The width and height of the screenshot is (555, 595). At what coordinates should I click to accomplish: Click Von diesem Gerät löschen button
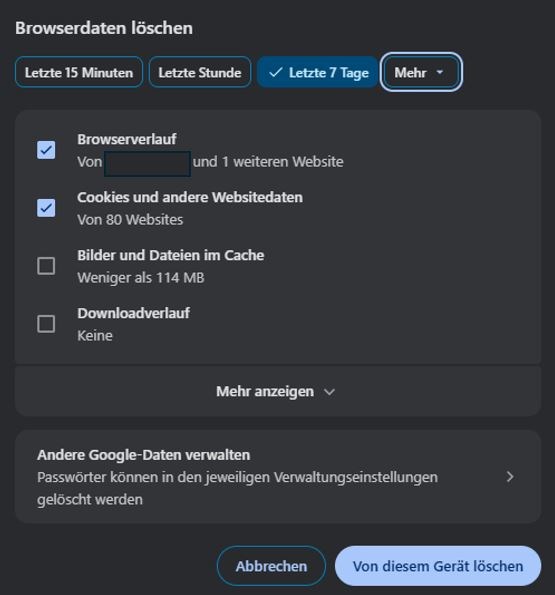point(438,566)
